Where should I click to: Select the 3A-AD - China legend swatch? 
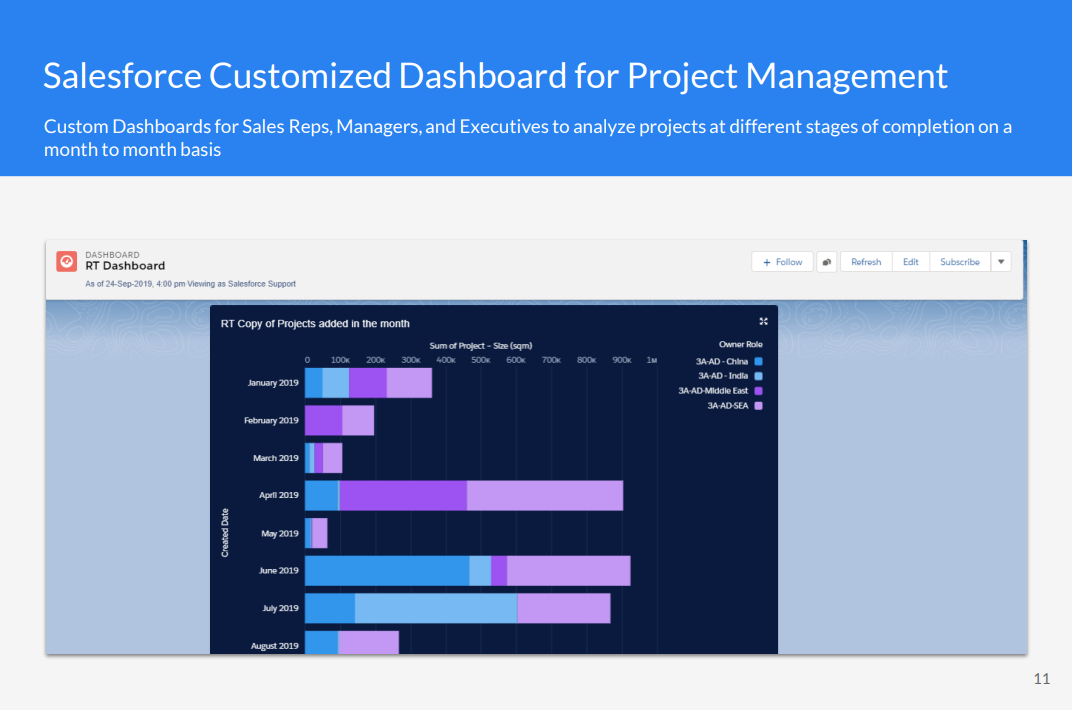(x=758, y=361)
